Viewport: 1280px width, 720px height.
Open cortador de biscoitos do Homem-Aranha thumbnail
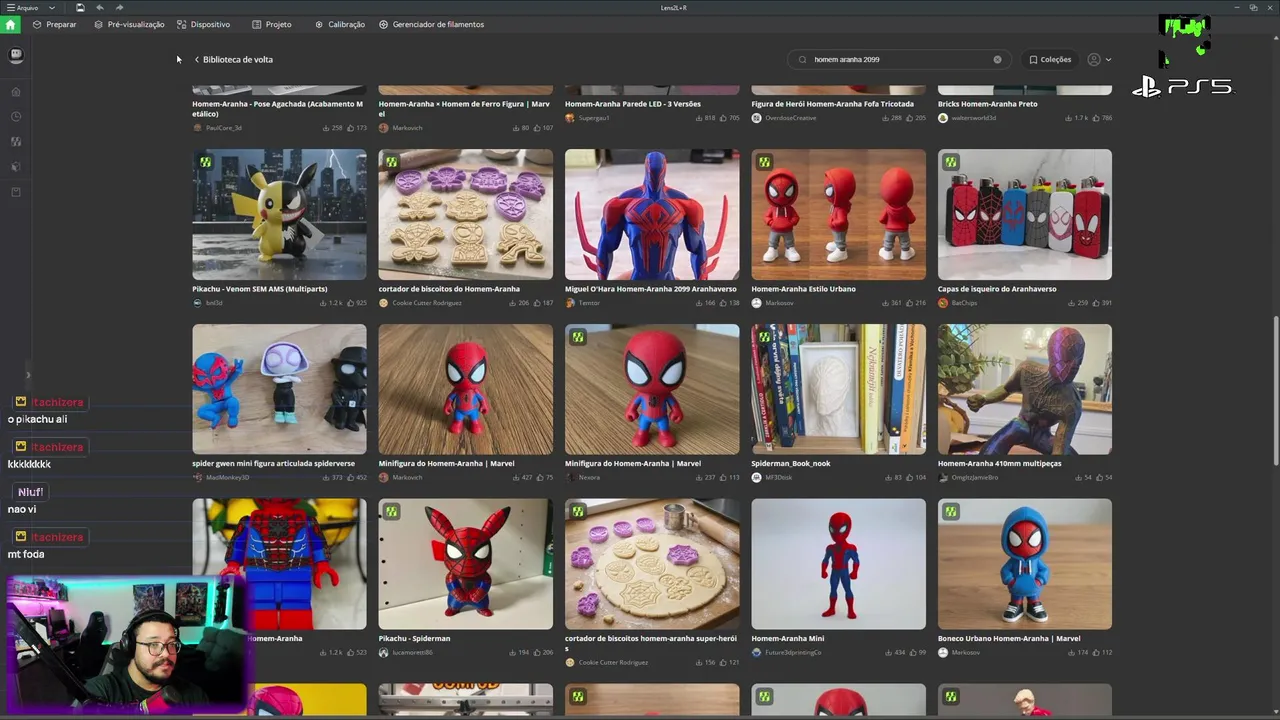coord(465,215)
